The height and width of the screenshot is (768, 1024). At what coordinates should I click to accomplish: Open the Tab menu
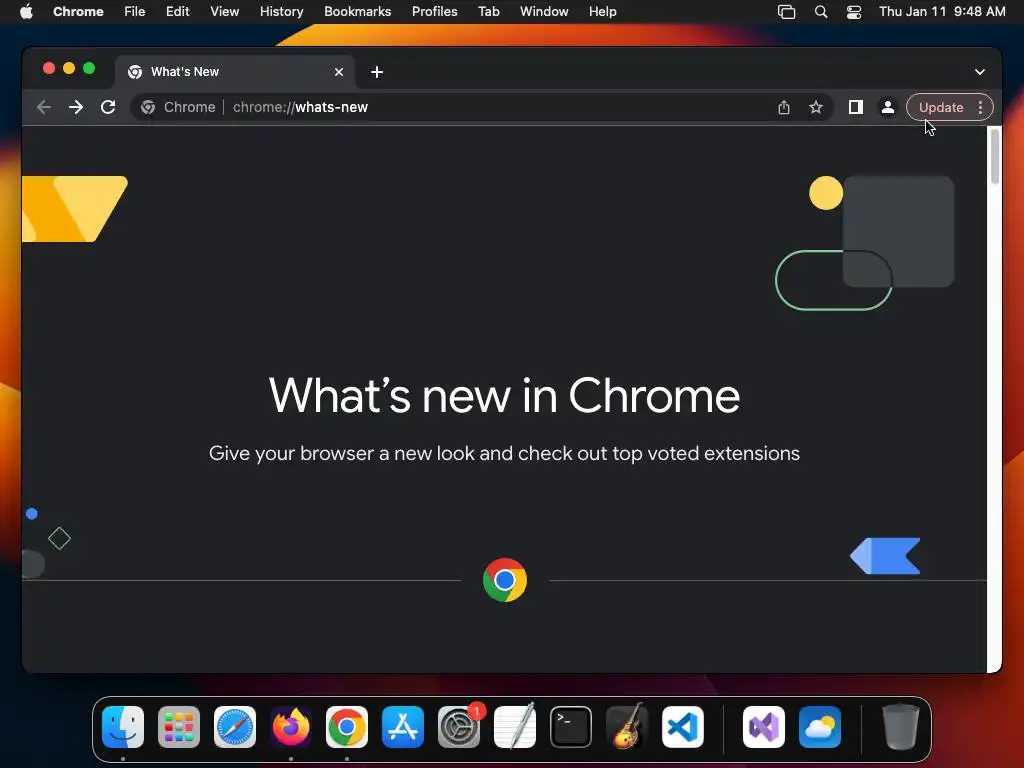(488, 12)
